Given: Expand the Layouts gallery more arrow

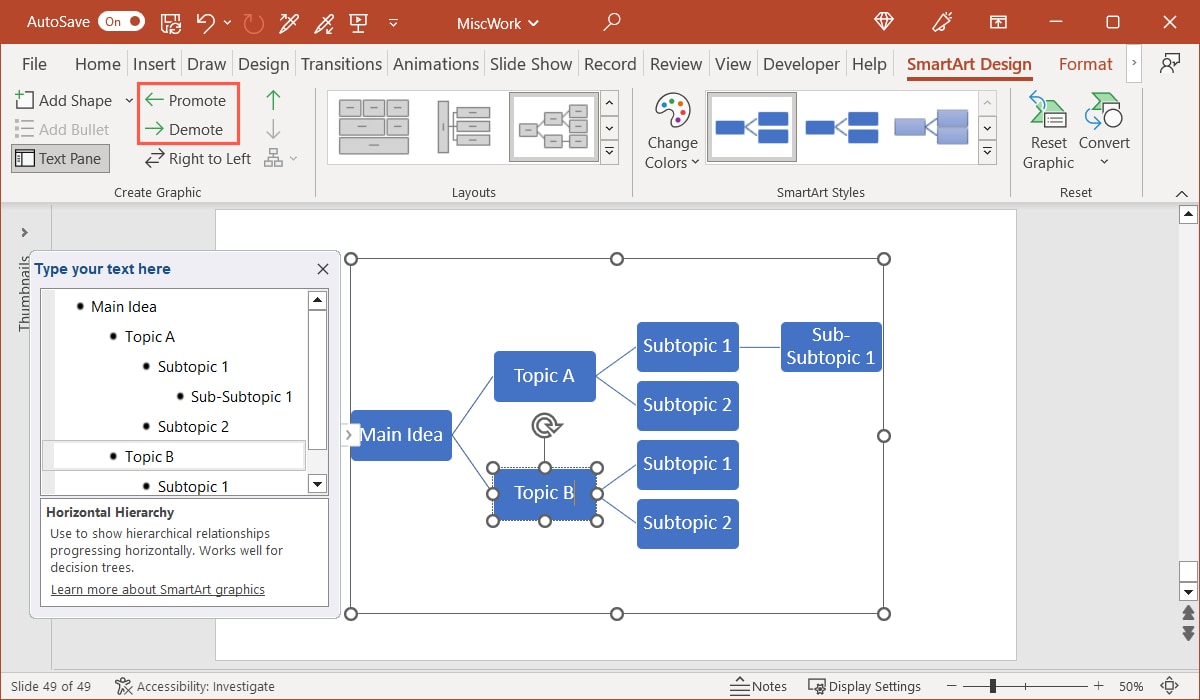Looking at the screenshot, I should pos(609,152).
